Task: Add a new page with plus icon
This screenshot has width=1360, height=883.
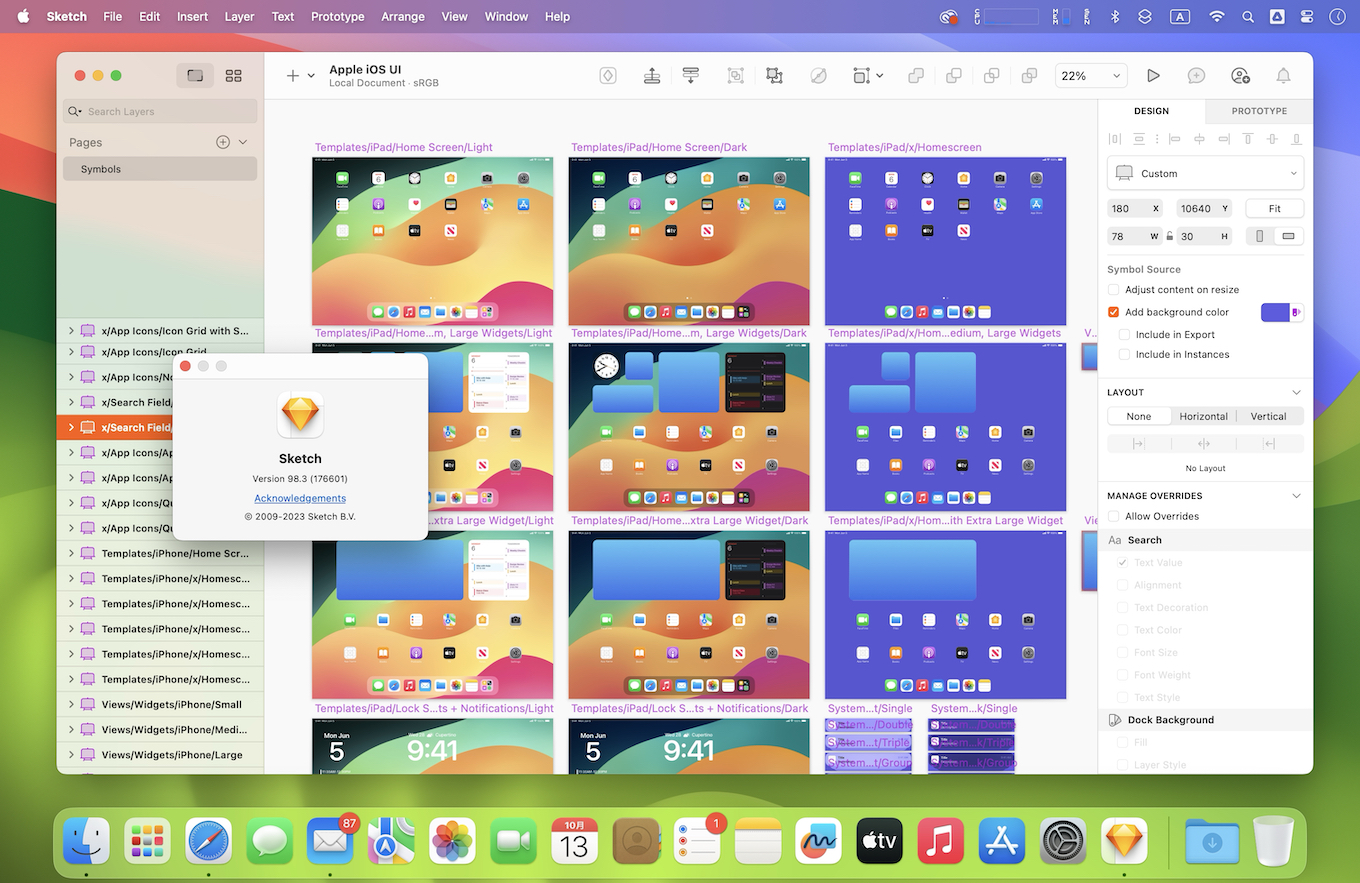Action: pyautogui.click(x=223, y=142)
